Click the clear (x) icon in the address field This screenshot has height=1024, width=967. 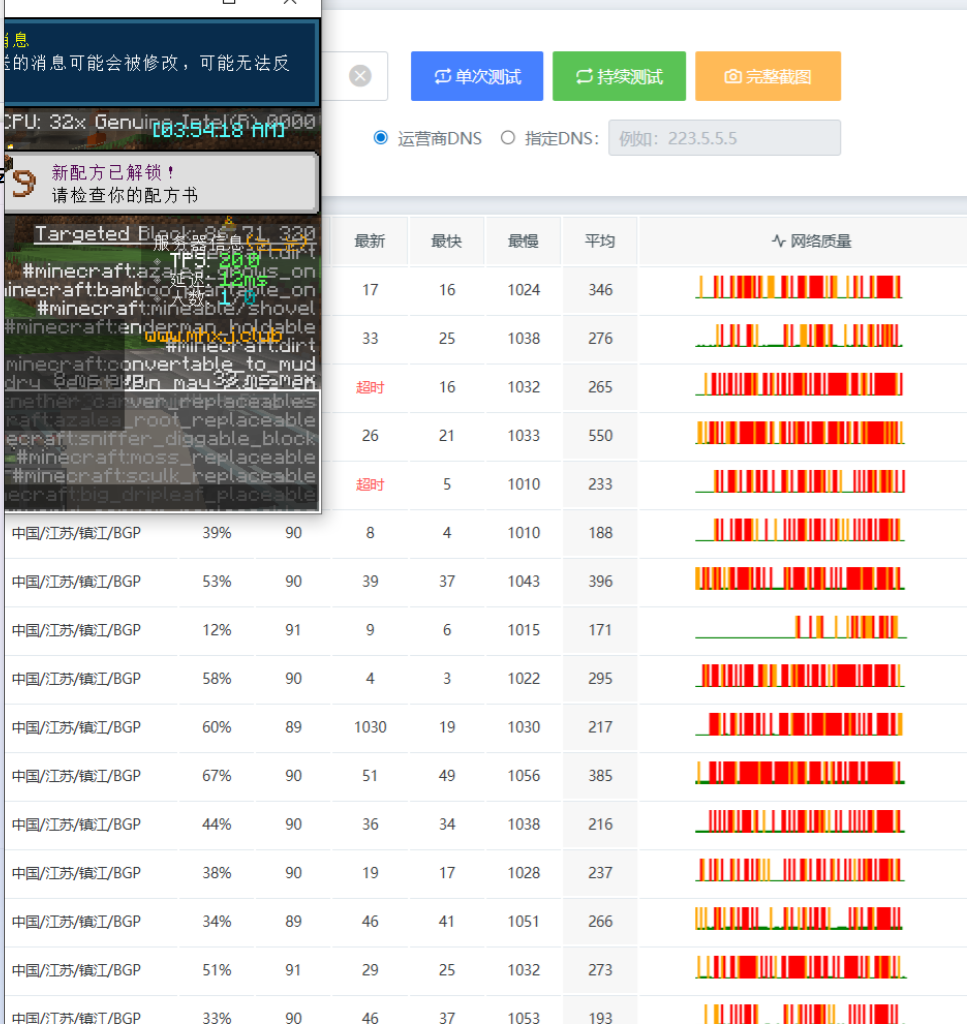[x=360, y=75]
